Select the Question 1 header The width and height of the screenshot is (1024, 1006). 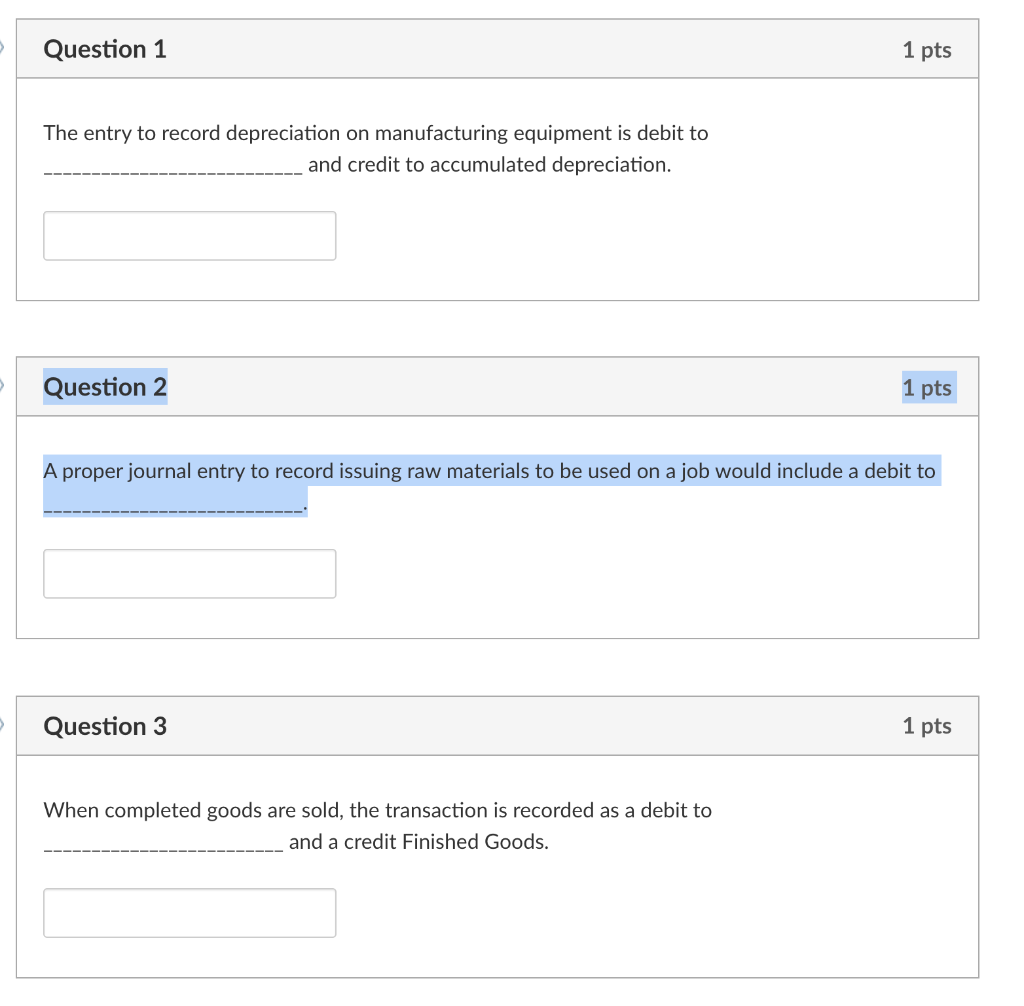(x=105, y=48)
